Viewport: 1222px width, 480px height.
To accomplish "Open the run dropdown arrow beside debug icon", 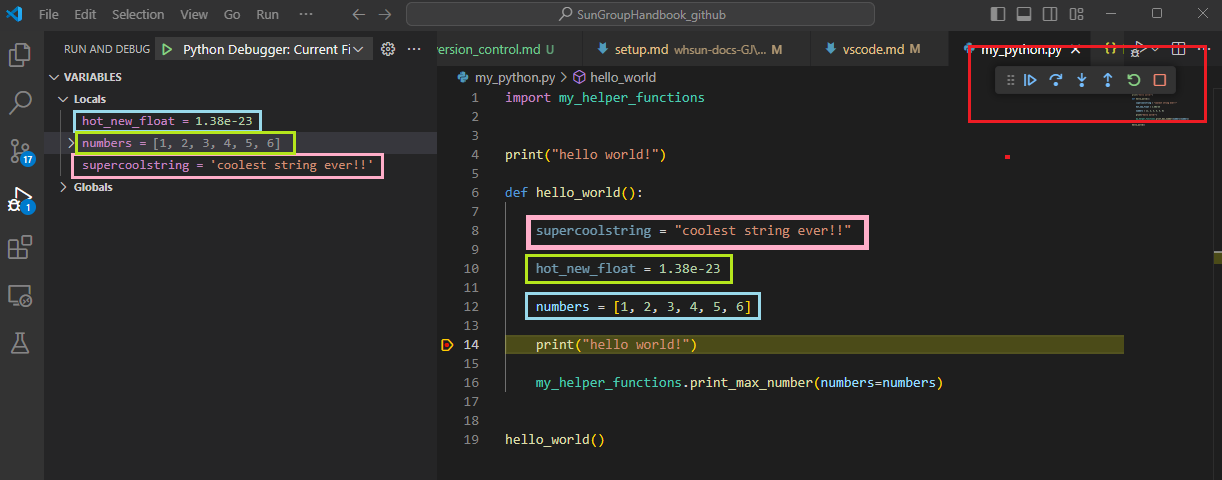I will click(x=1155, y=49).
